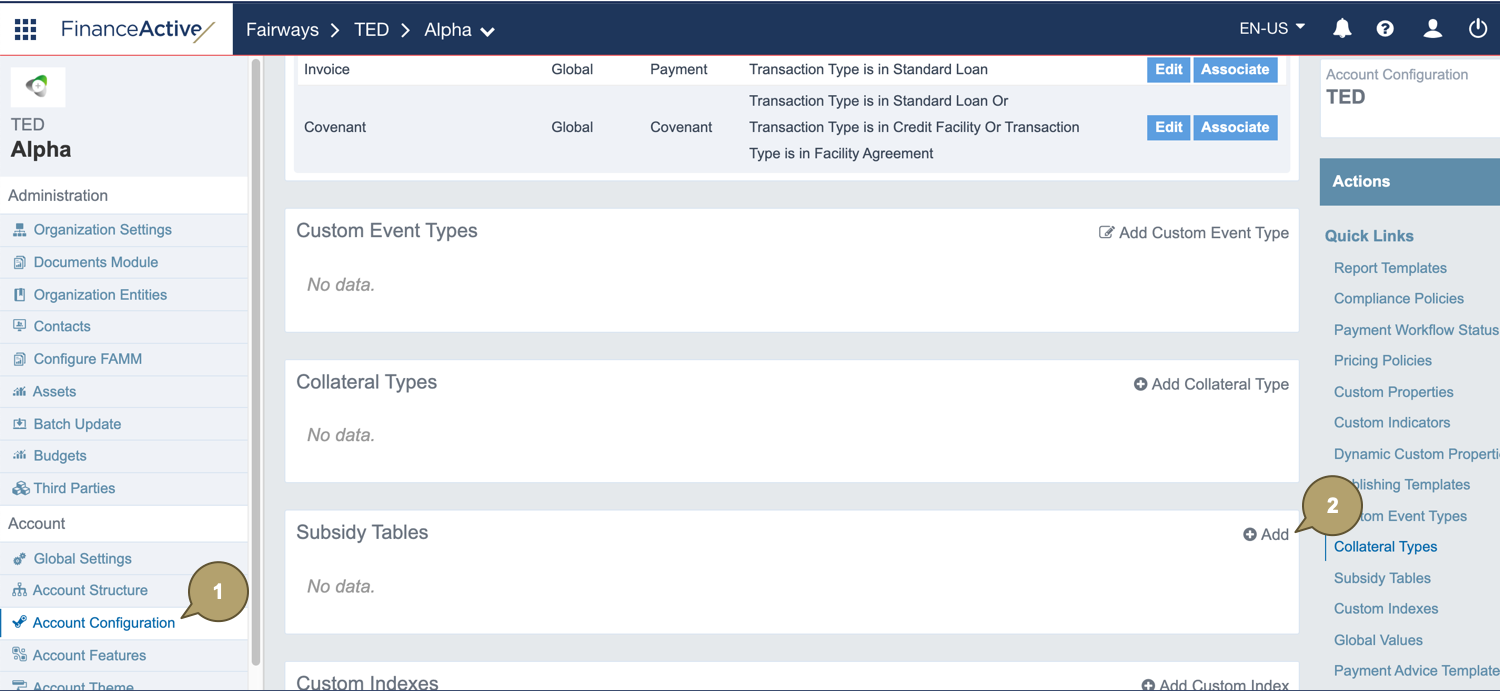Open Report Templates quick link
The image size is (1500, 691).
click(1390, 268)
